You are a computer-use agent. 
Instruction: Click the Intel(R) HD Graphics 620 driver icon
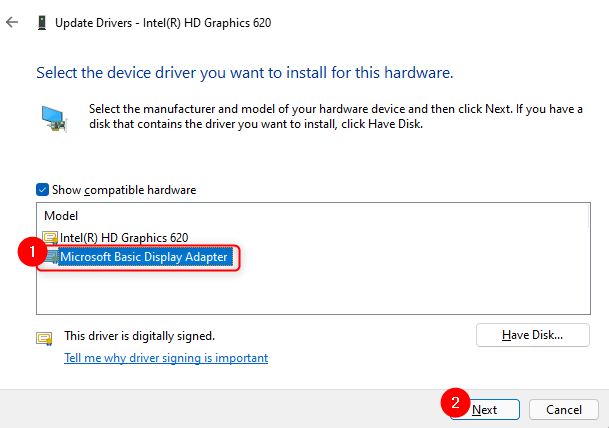51,238
